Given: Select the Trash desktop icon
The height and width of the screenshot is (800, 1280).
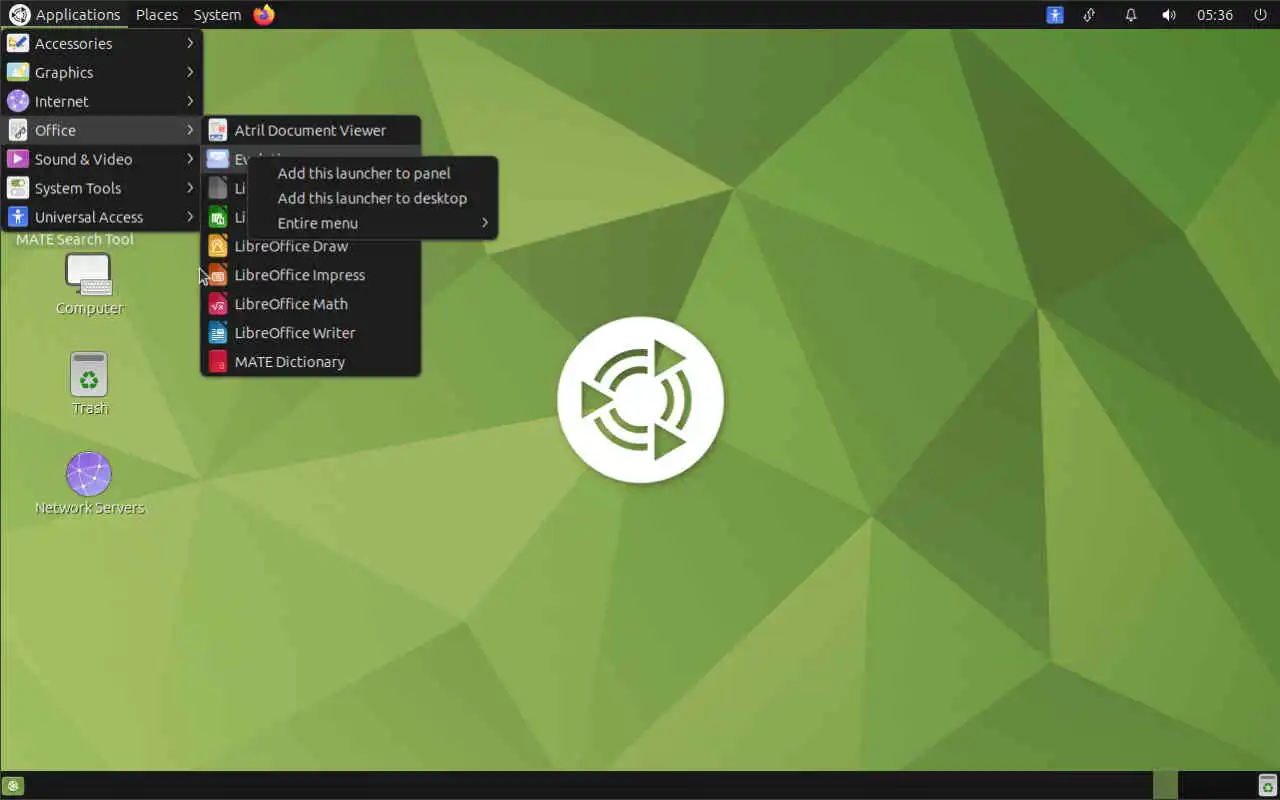Looking at the screenshot, I should (x=89, y=375).
